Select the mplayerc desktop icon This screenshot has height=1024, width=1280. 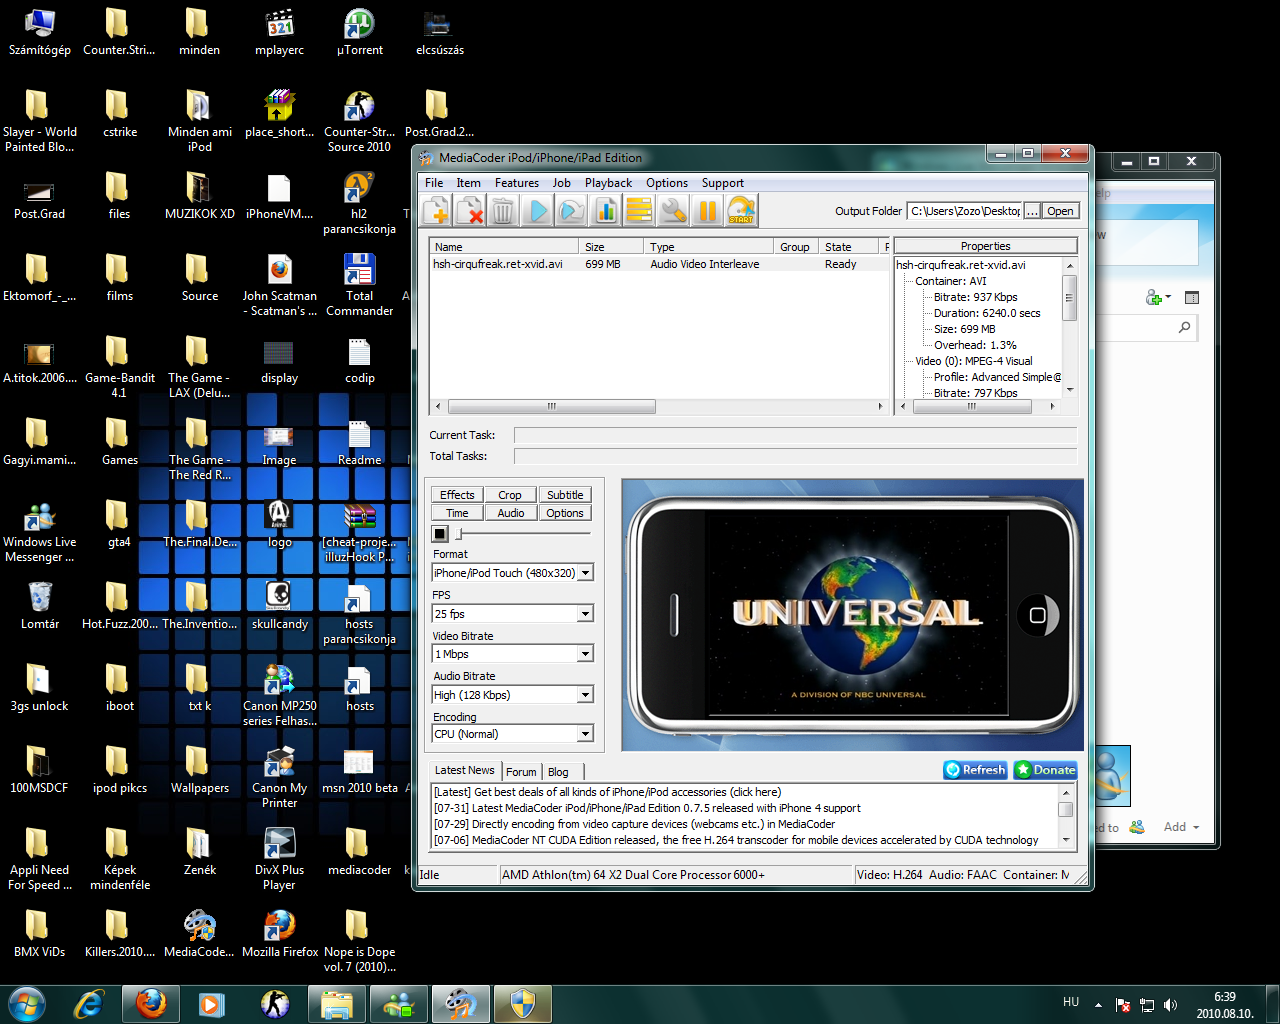[x=279, y=31]
